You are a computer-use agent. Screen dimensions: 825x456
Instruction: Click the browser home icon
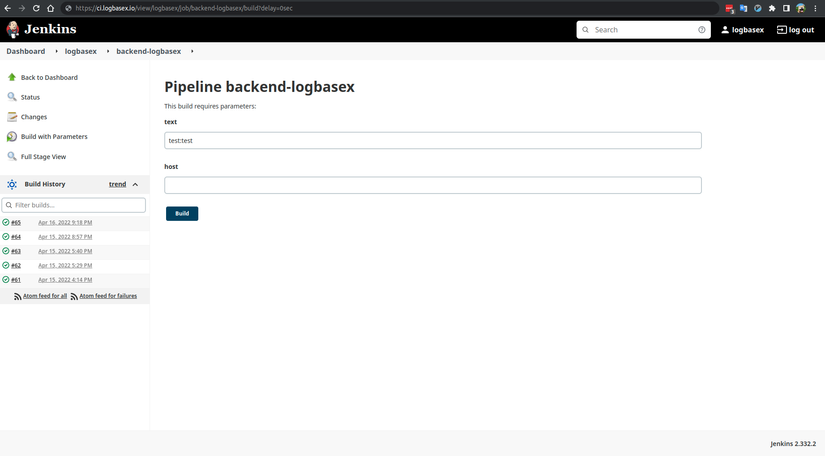(51, 8)
